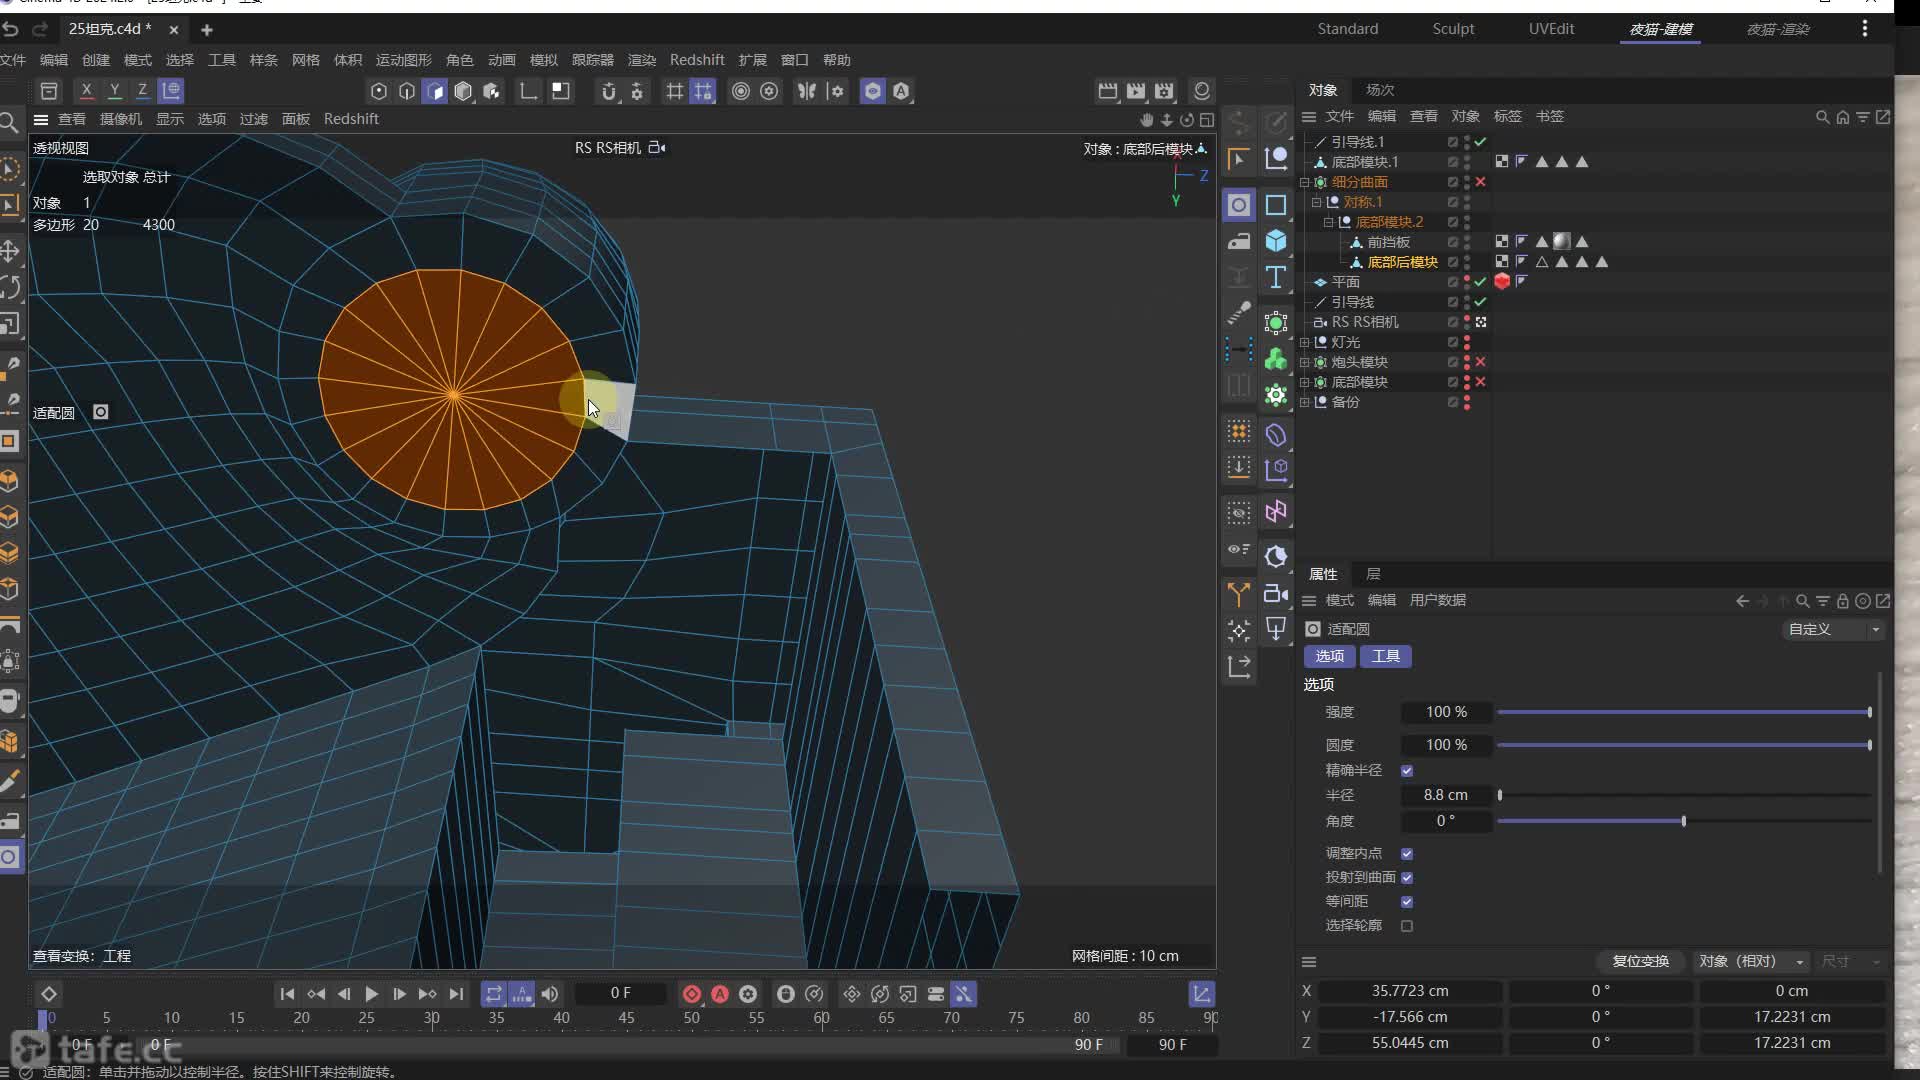Image resolution: width=1920 pixels, height=1080 pixels.
Task: Enable the 选择轮廓 checkbox
Action: [x=1407, y=926]
